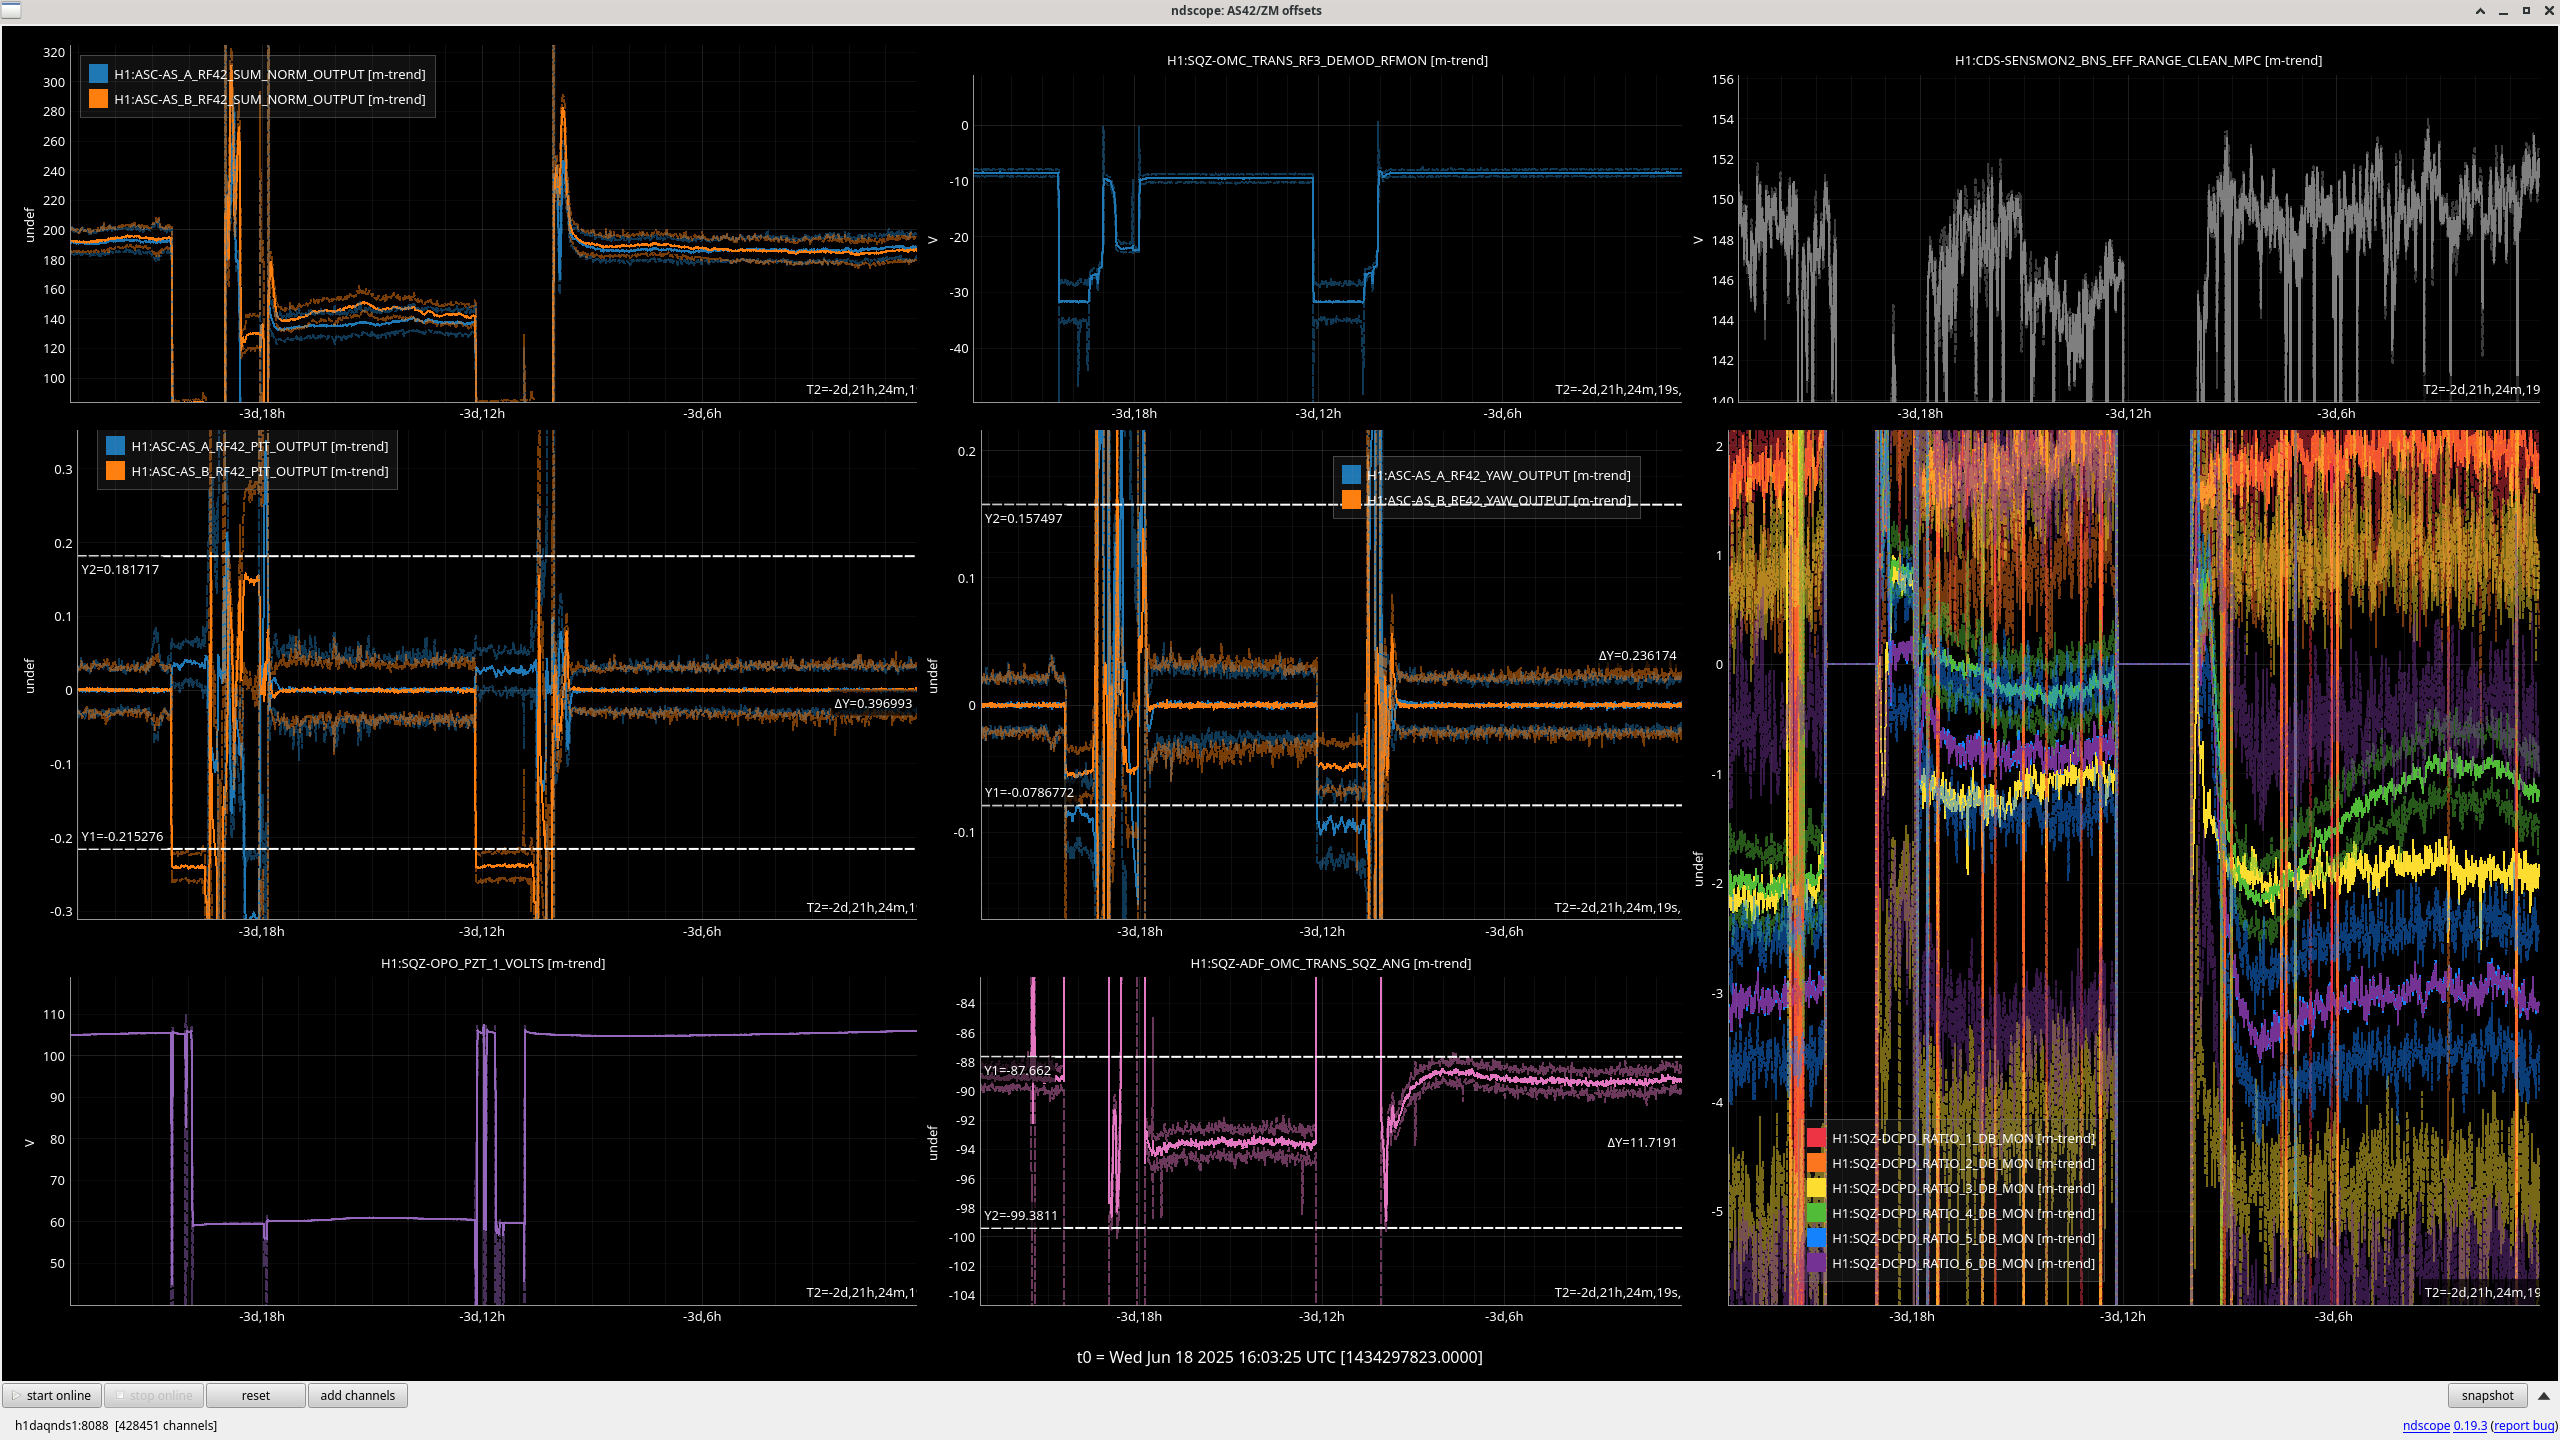The image size is (2560, 1440).
Task: Open the 0.19.3 version link
Action: [2470, 1425]
